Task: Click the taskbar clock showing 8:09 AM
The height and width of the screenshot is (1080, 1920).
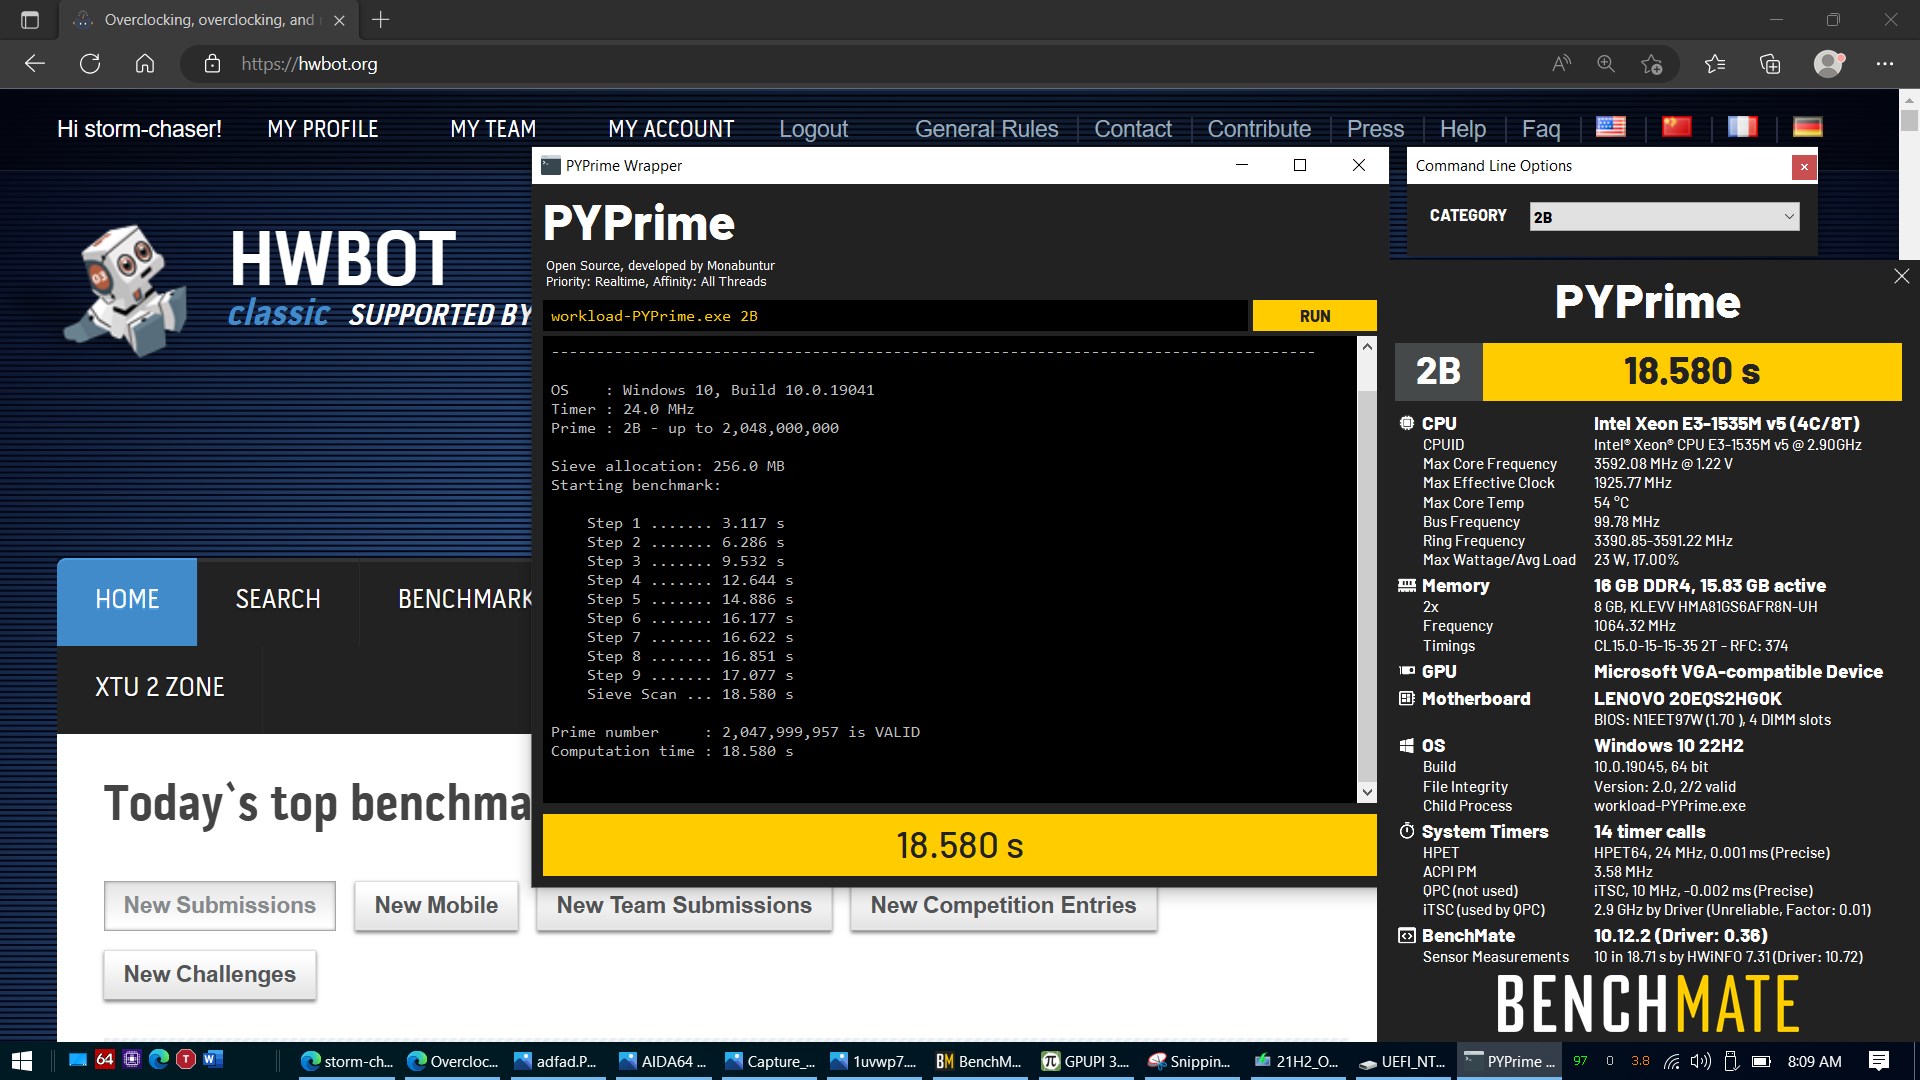Action: point(1814,1061)
